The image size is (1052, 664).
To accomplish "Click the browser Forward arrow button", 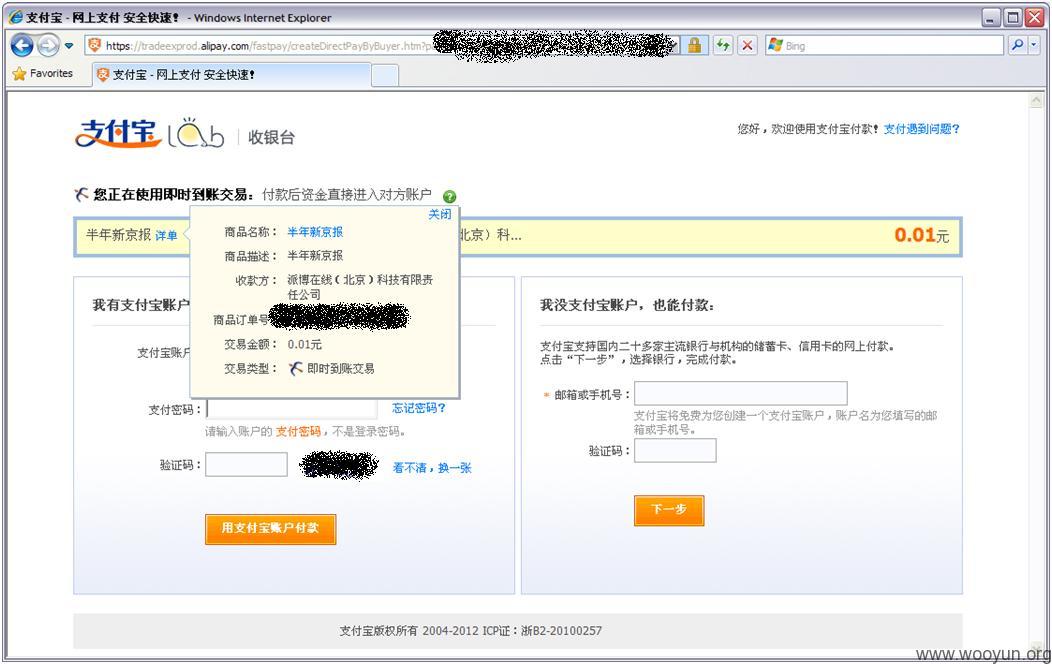I will click(48, 46).
